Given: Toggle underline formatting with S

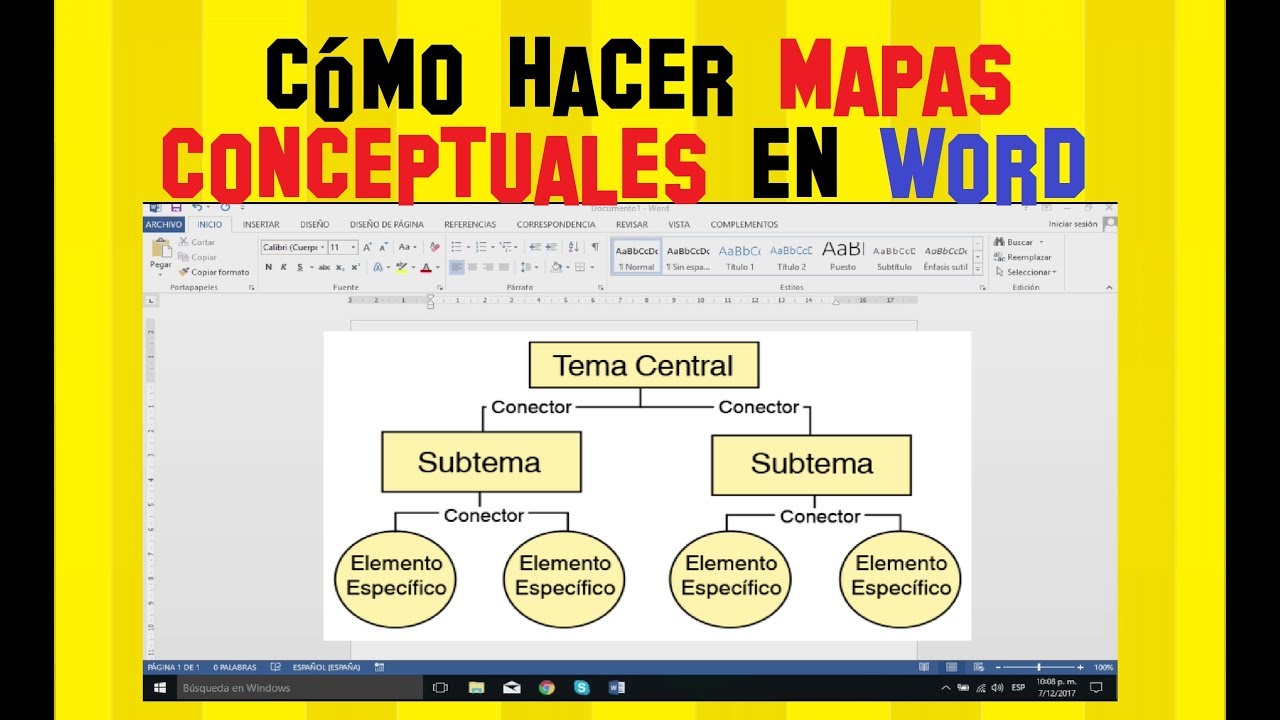Looking at the screenshot, I should 298,267.
